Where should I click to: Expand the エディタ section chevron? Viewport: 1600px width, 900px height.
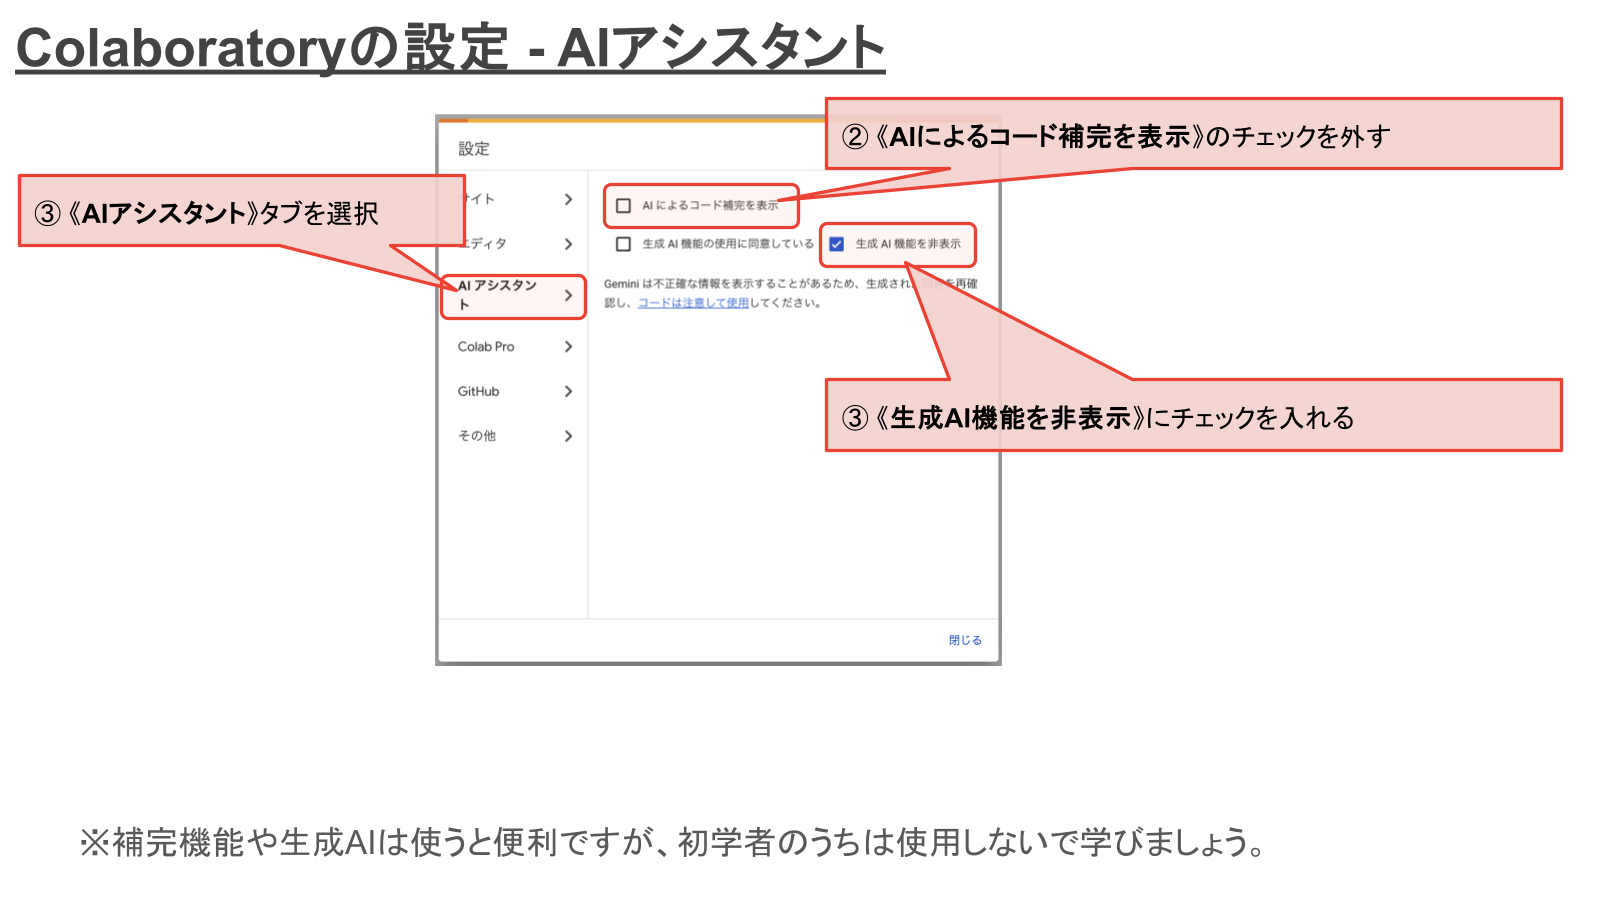pos(568,244)
